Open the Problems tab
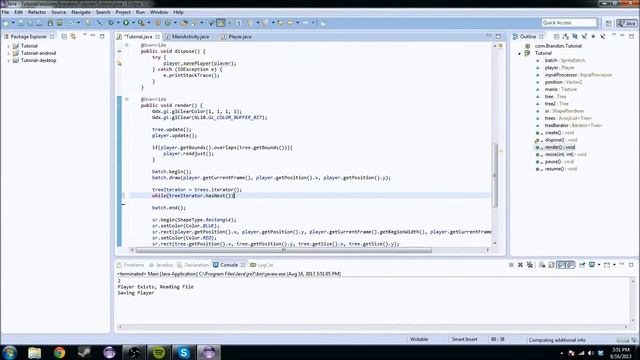640x360 pixels. pyautogui.click(x=130, y=265)
